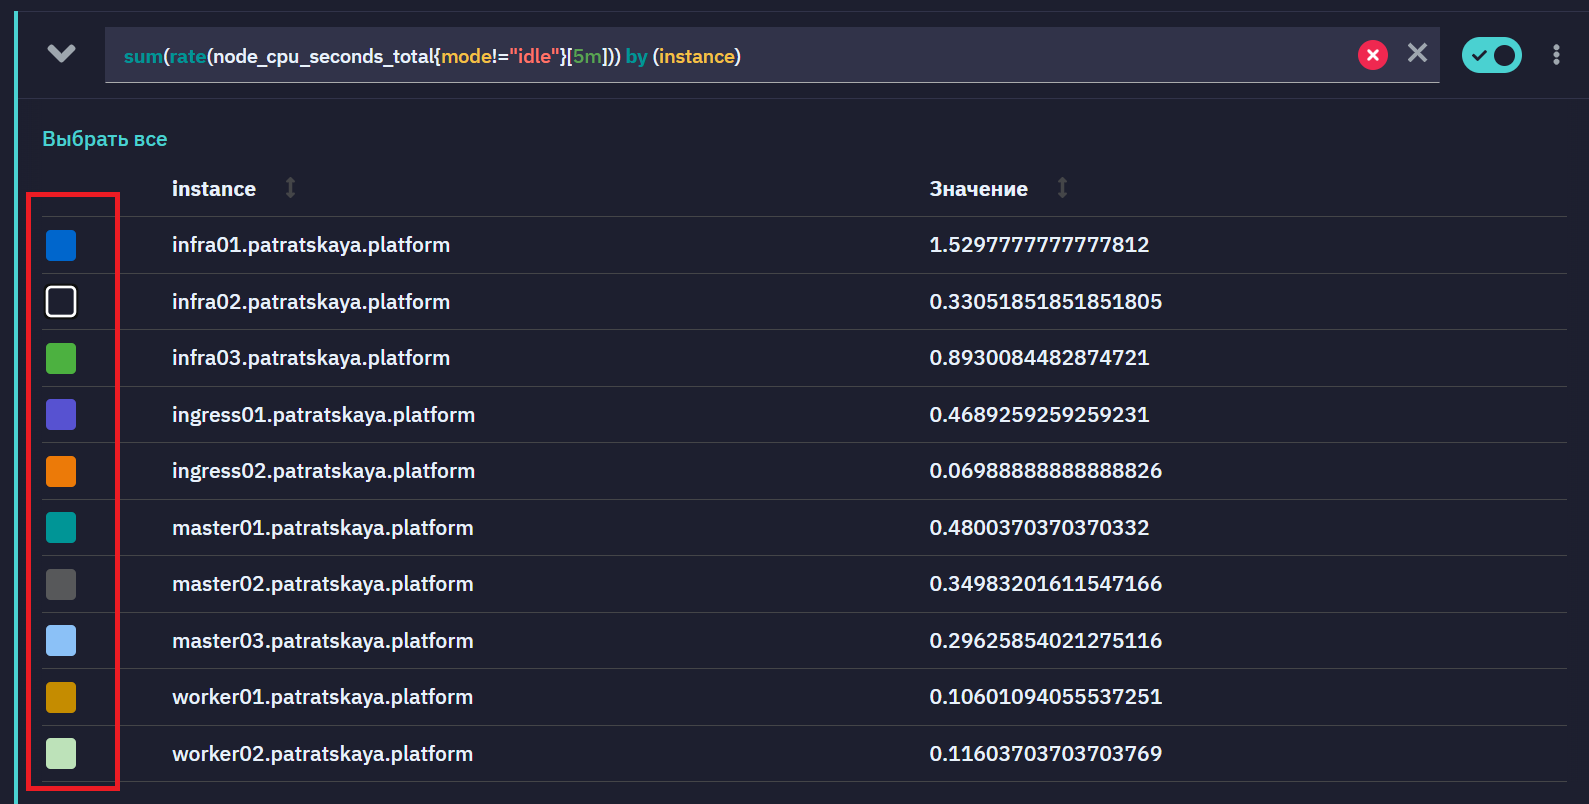Select ingress02.patratskaya.platform instance name
Image resolution: width=1589 pixels, height=804 pixels.
pyautogui.click(x=323, y=471)
